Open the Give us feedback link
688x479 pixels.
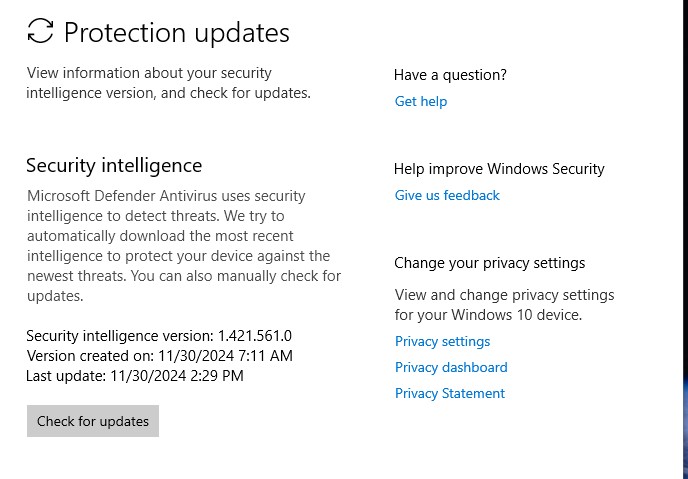point(447,195)
